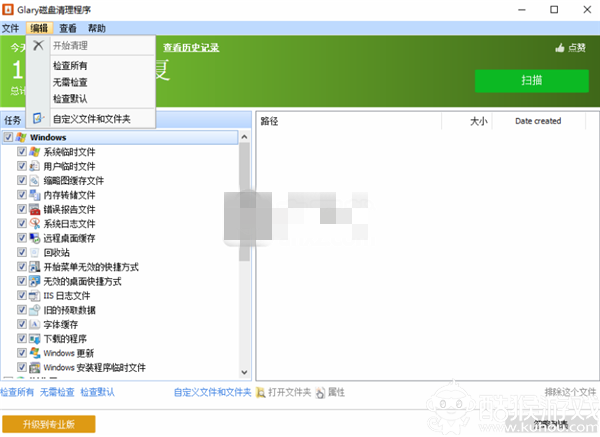
Task: Click the bottom 检查所有 link
Action: (17, 392)
